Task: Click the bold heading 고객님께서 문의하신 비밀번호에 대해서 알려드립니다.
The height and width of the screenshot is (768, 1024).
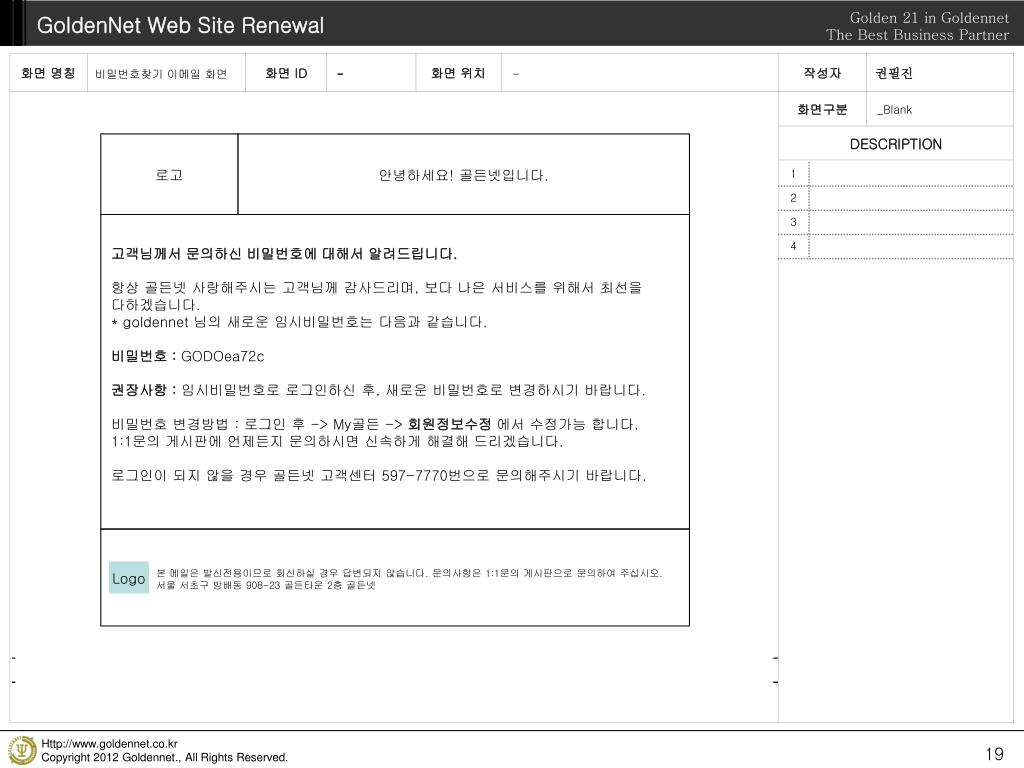Action: tap(284, 254)
